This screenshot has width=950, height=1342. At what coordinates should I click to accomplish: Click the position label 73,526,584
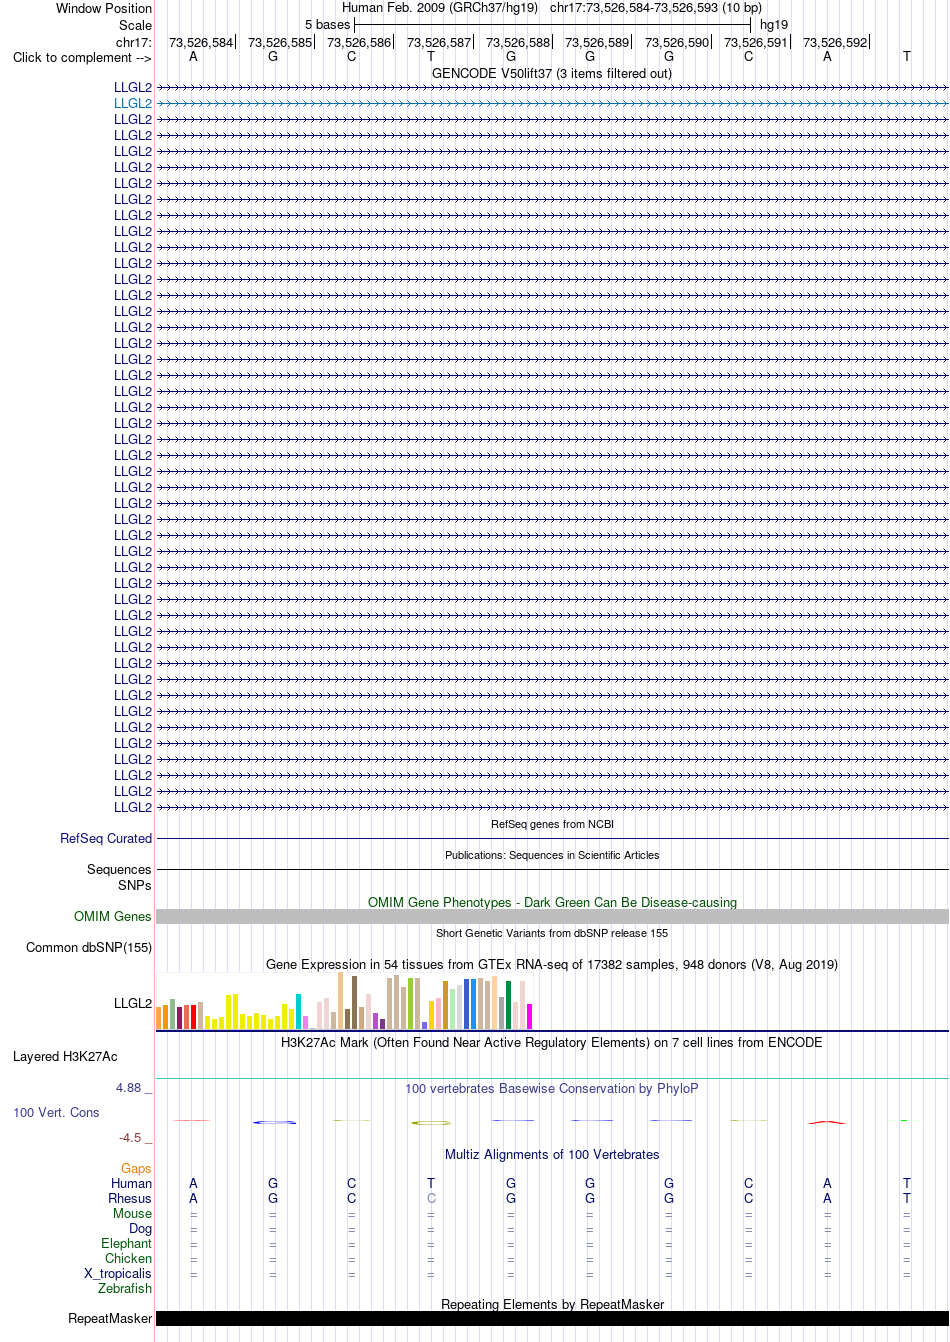pos(201,42)
